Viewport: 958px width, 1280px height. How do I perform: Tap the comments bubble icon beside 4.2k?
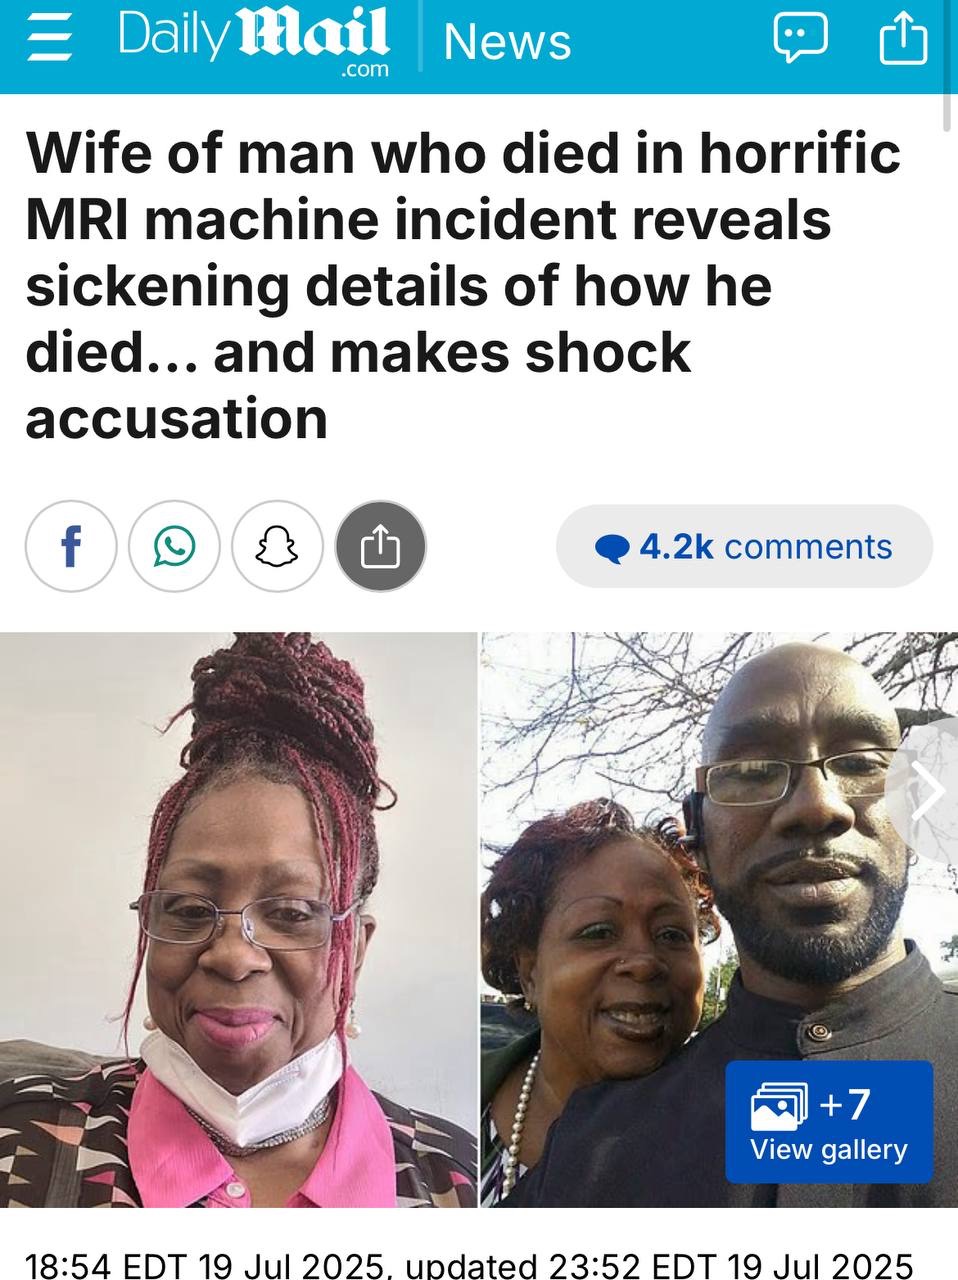[612, 548]
